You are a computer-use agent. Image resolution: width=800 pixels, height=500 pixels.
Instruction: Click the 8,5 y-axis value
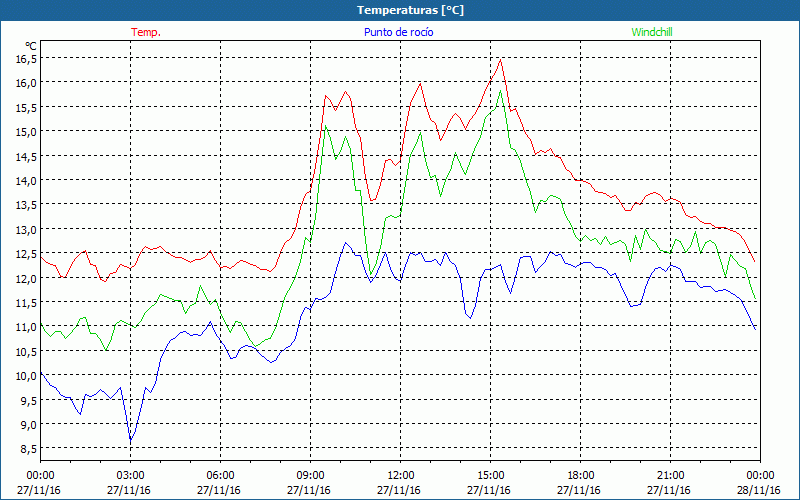coord(29,449)
